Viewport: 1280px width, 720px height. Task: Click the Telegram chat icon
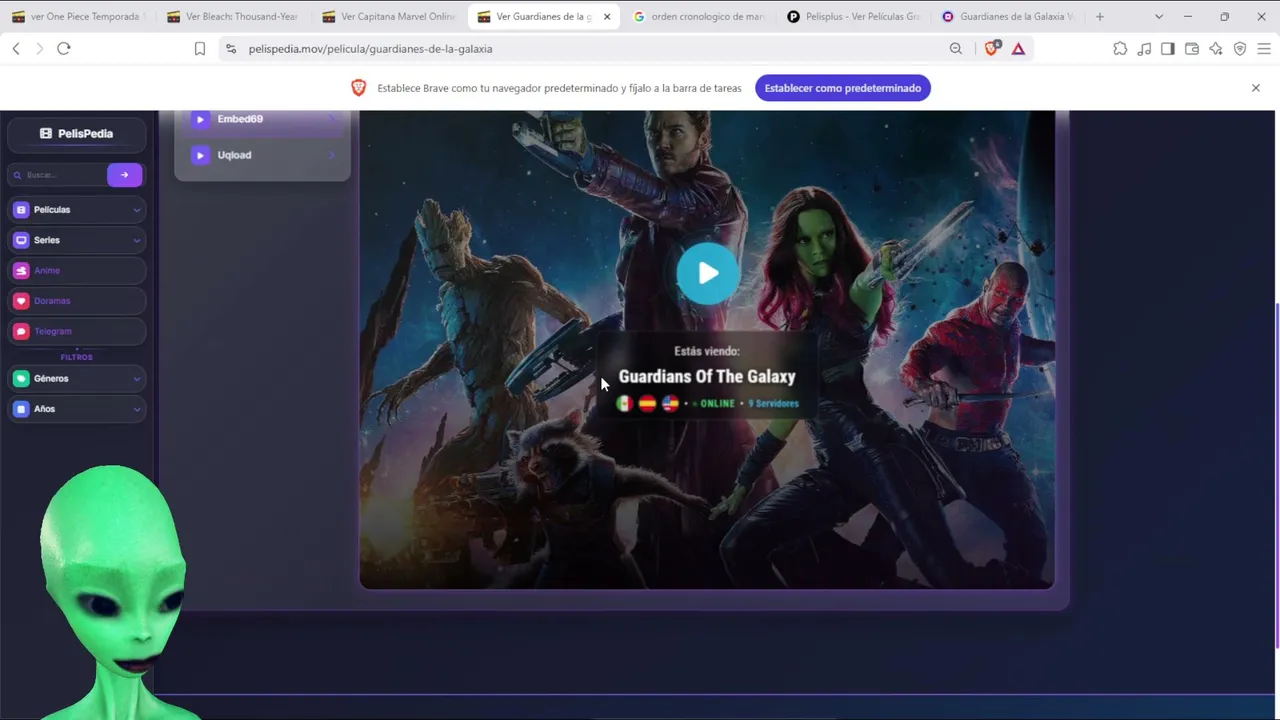click(x=21, y=331)
